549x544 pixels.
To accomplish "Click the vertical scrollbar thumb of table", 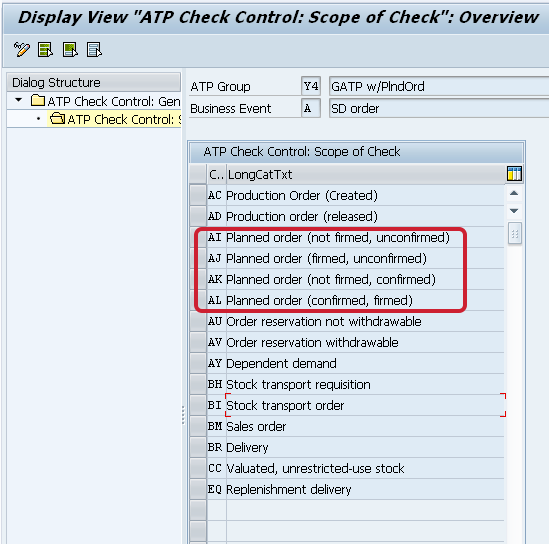I will point(514,234).
